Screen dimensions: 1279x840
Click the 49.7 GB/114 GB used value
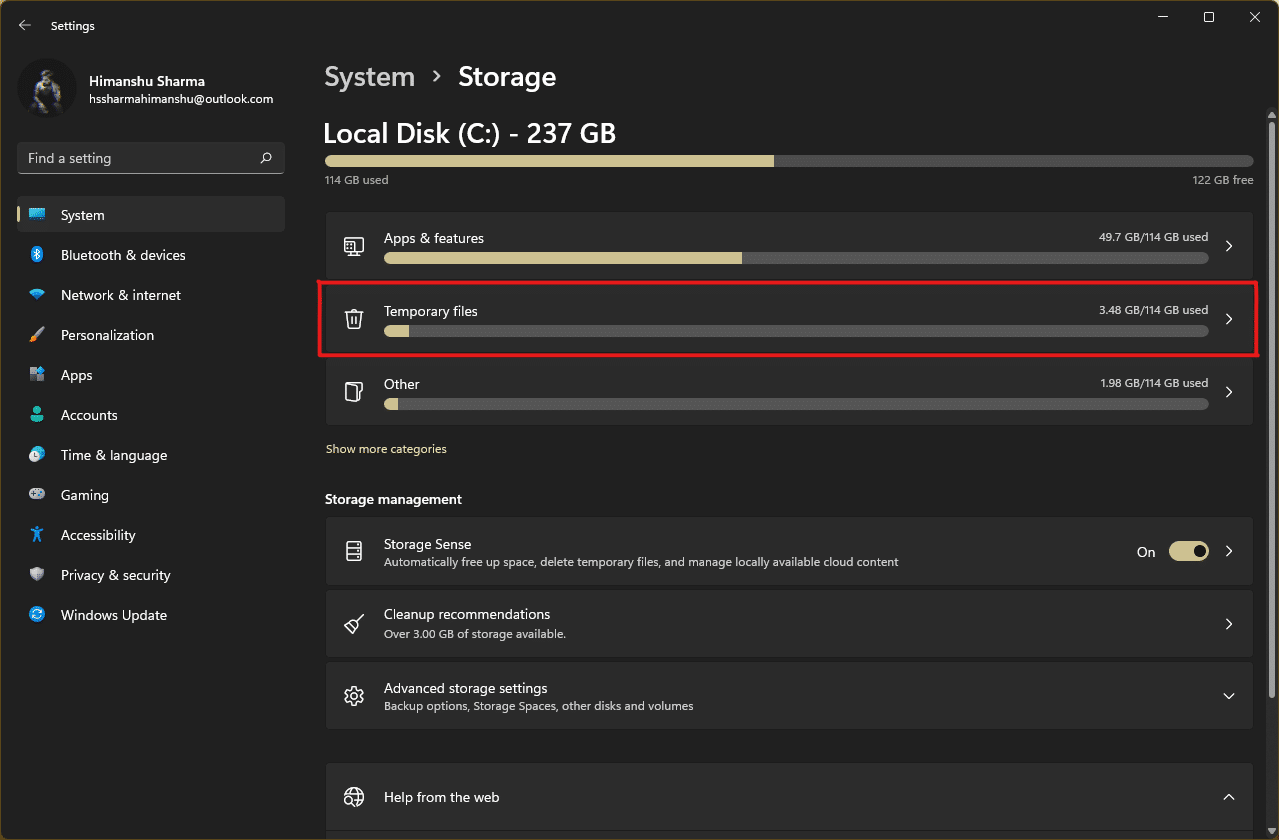point(1153,238)
